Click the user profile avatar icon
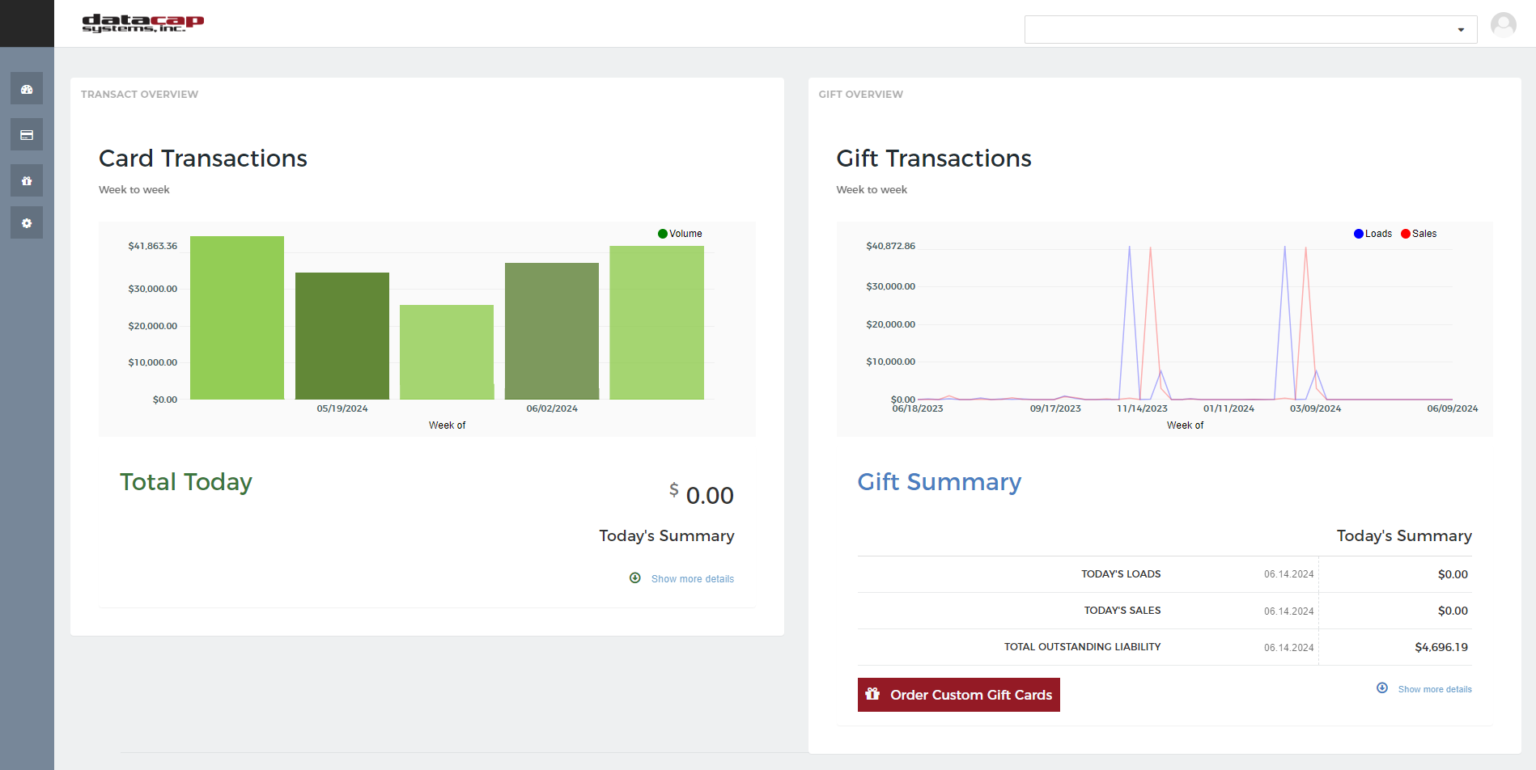This screenshot has height=770, width=1536. pos(1503,24)
